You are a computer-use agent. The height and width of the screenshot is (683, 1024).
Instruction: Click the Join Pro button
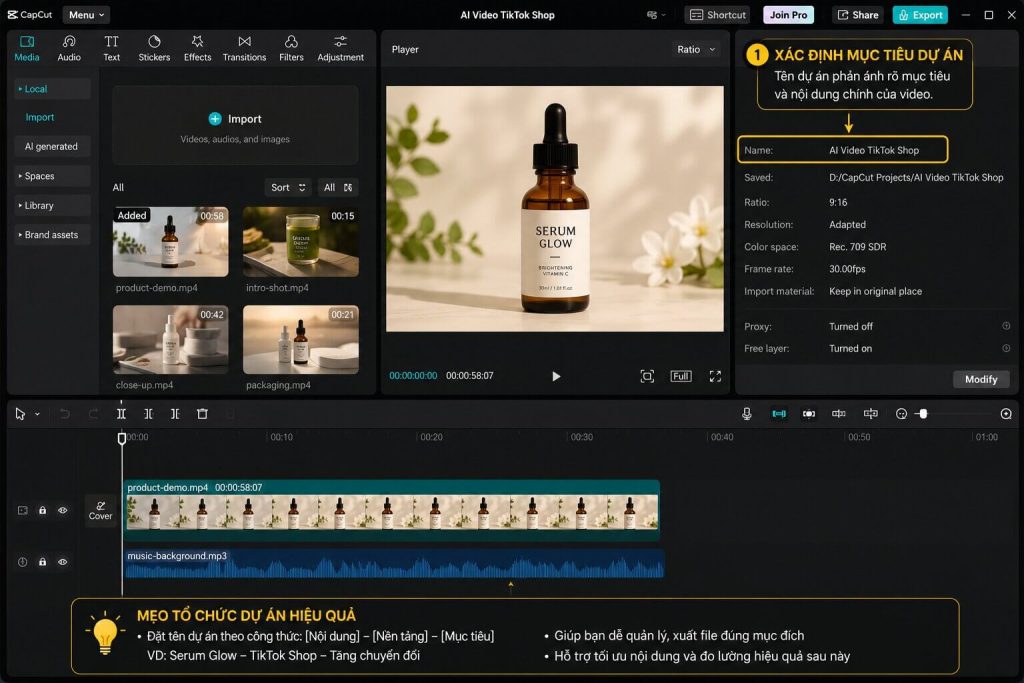click(x=788, y=14)
